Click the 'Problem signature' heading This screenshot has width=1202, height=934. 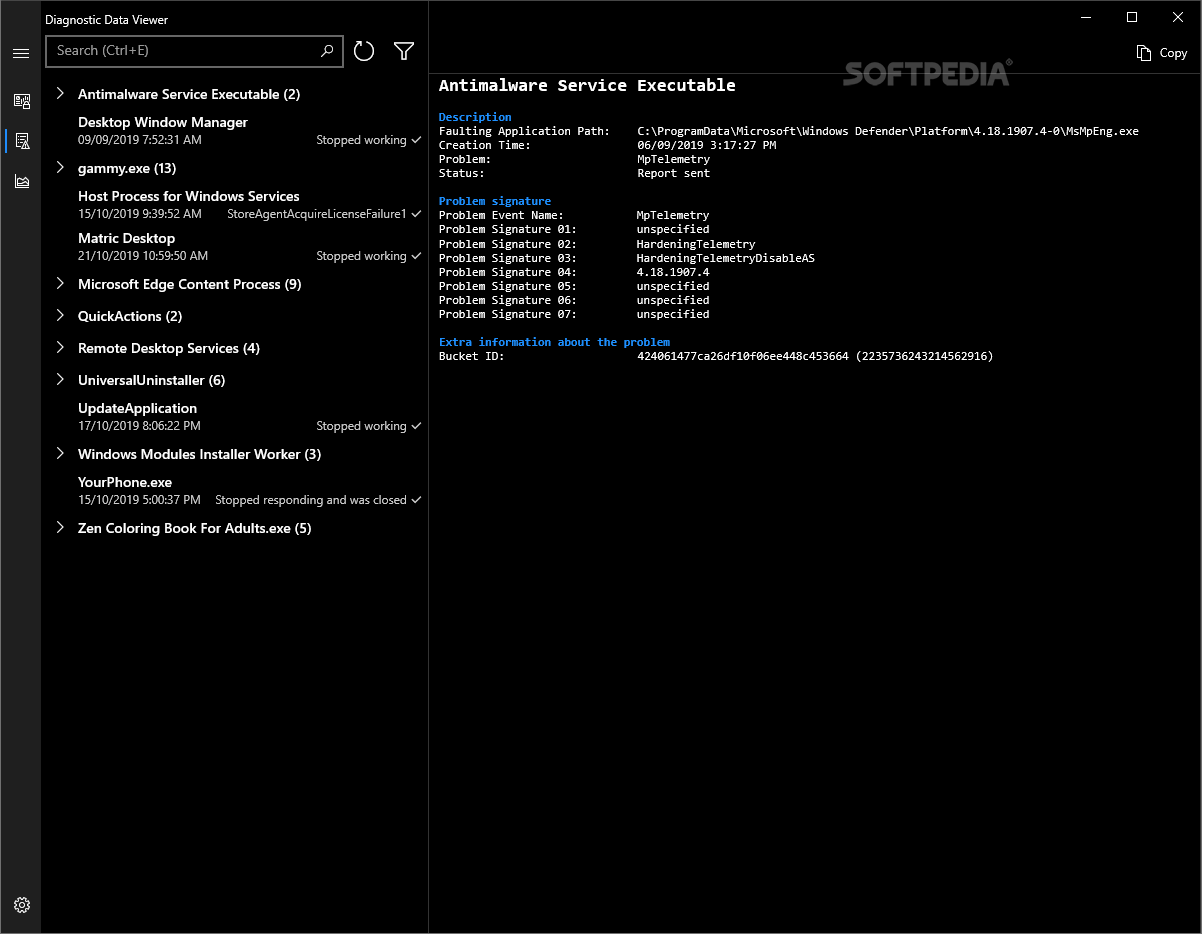tap(495, 201)
